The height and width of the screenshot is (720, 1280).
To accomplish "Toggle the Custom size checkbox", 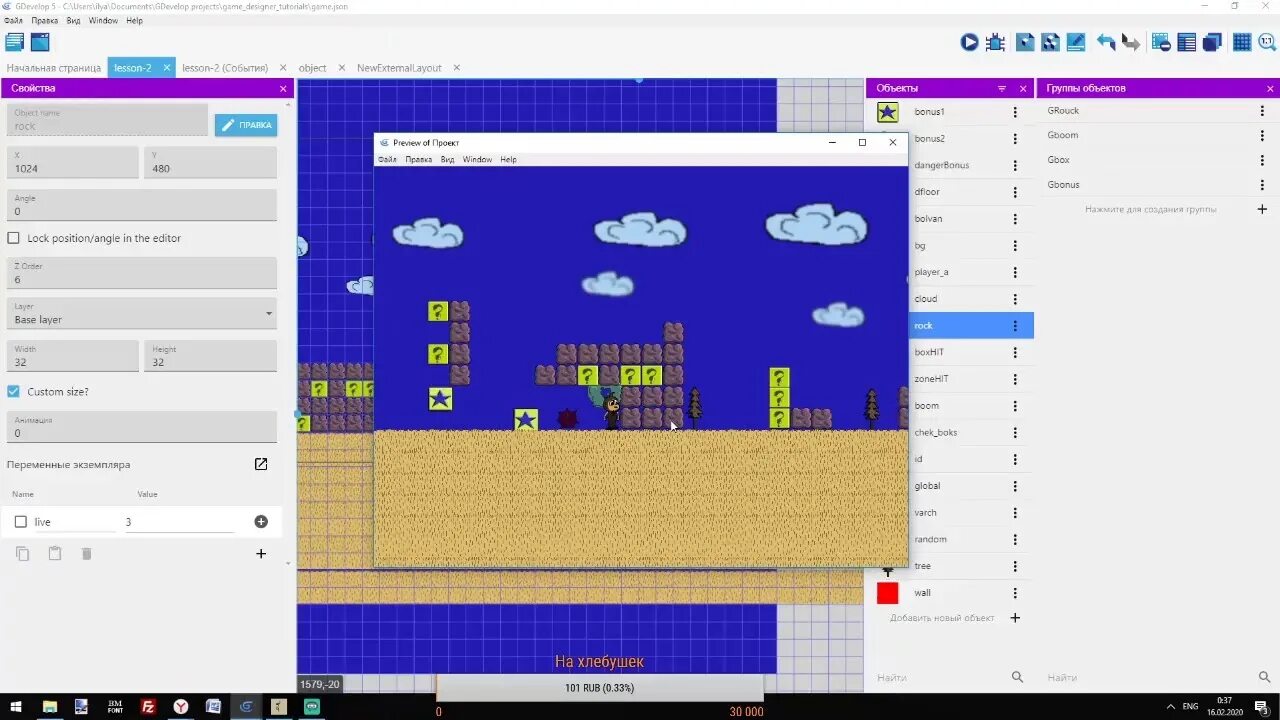I will [x=14, y=391].
